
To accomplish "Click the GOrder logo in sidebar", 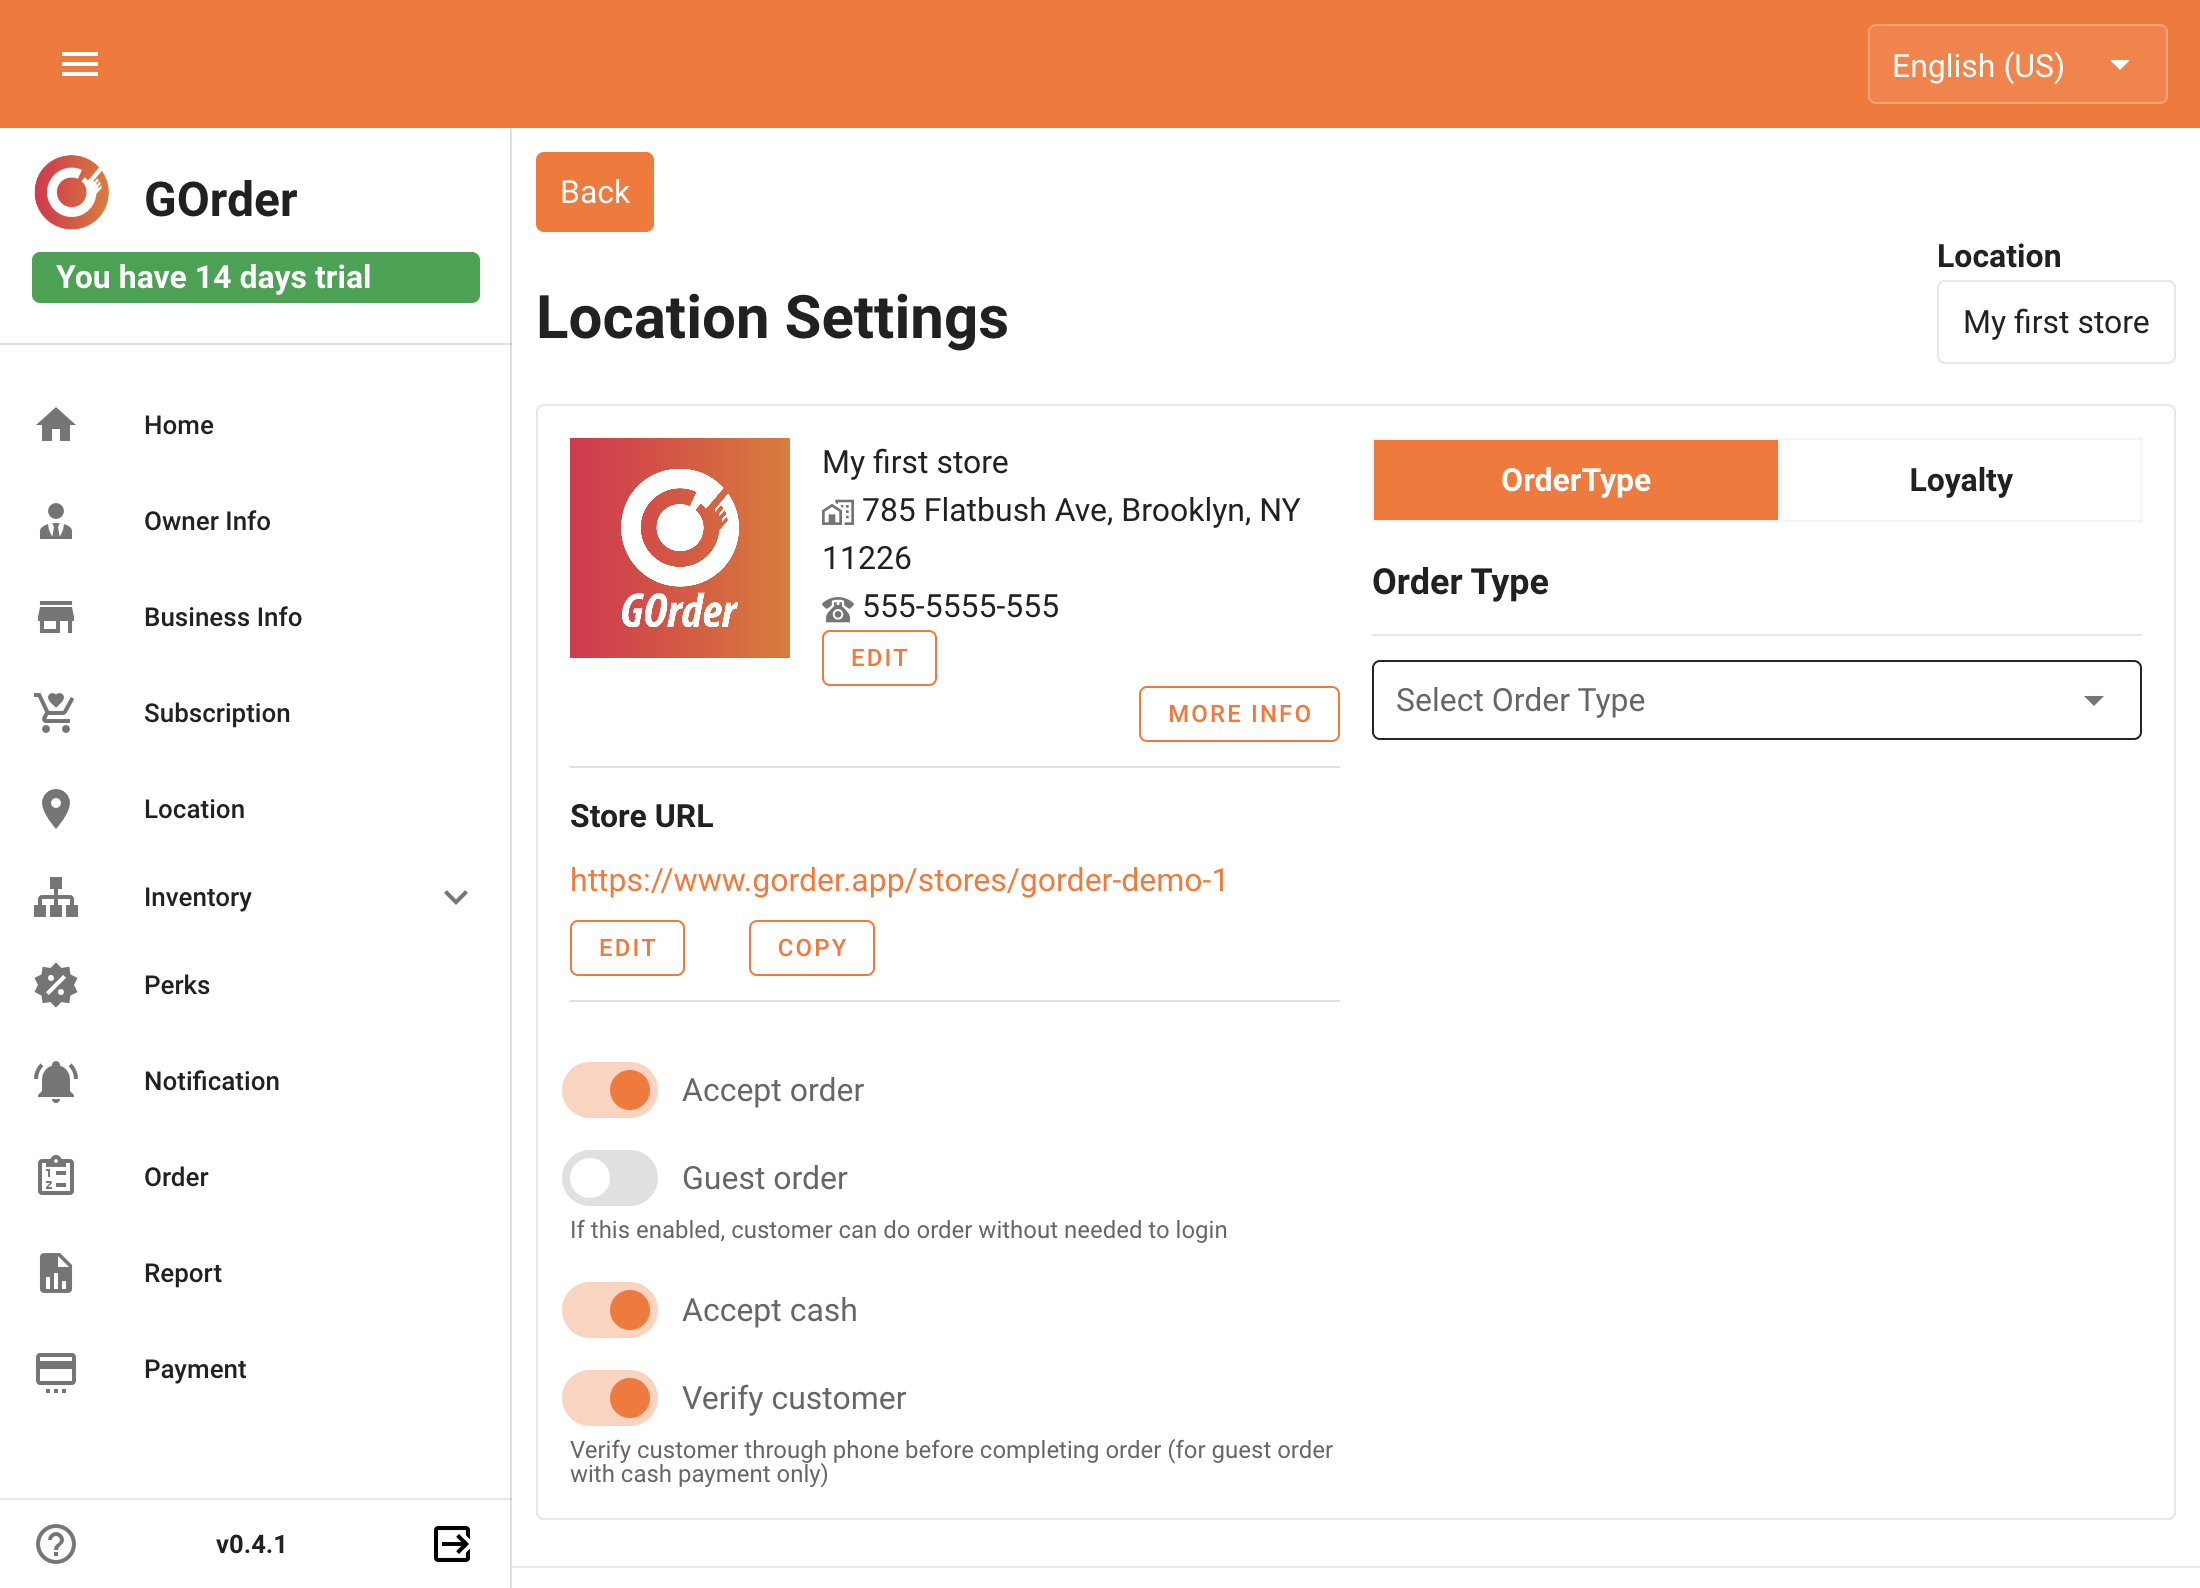I will pyautogui.click(x=71, y=193).
